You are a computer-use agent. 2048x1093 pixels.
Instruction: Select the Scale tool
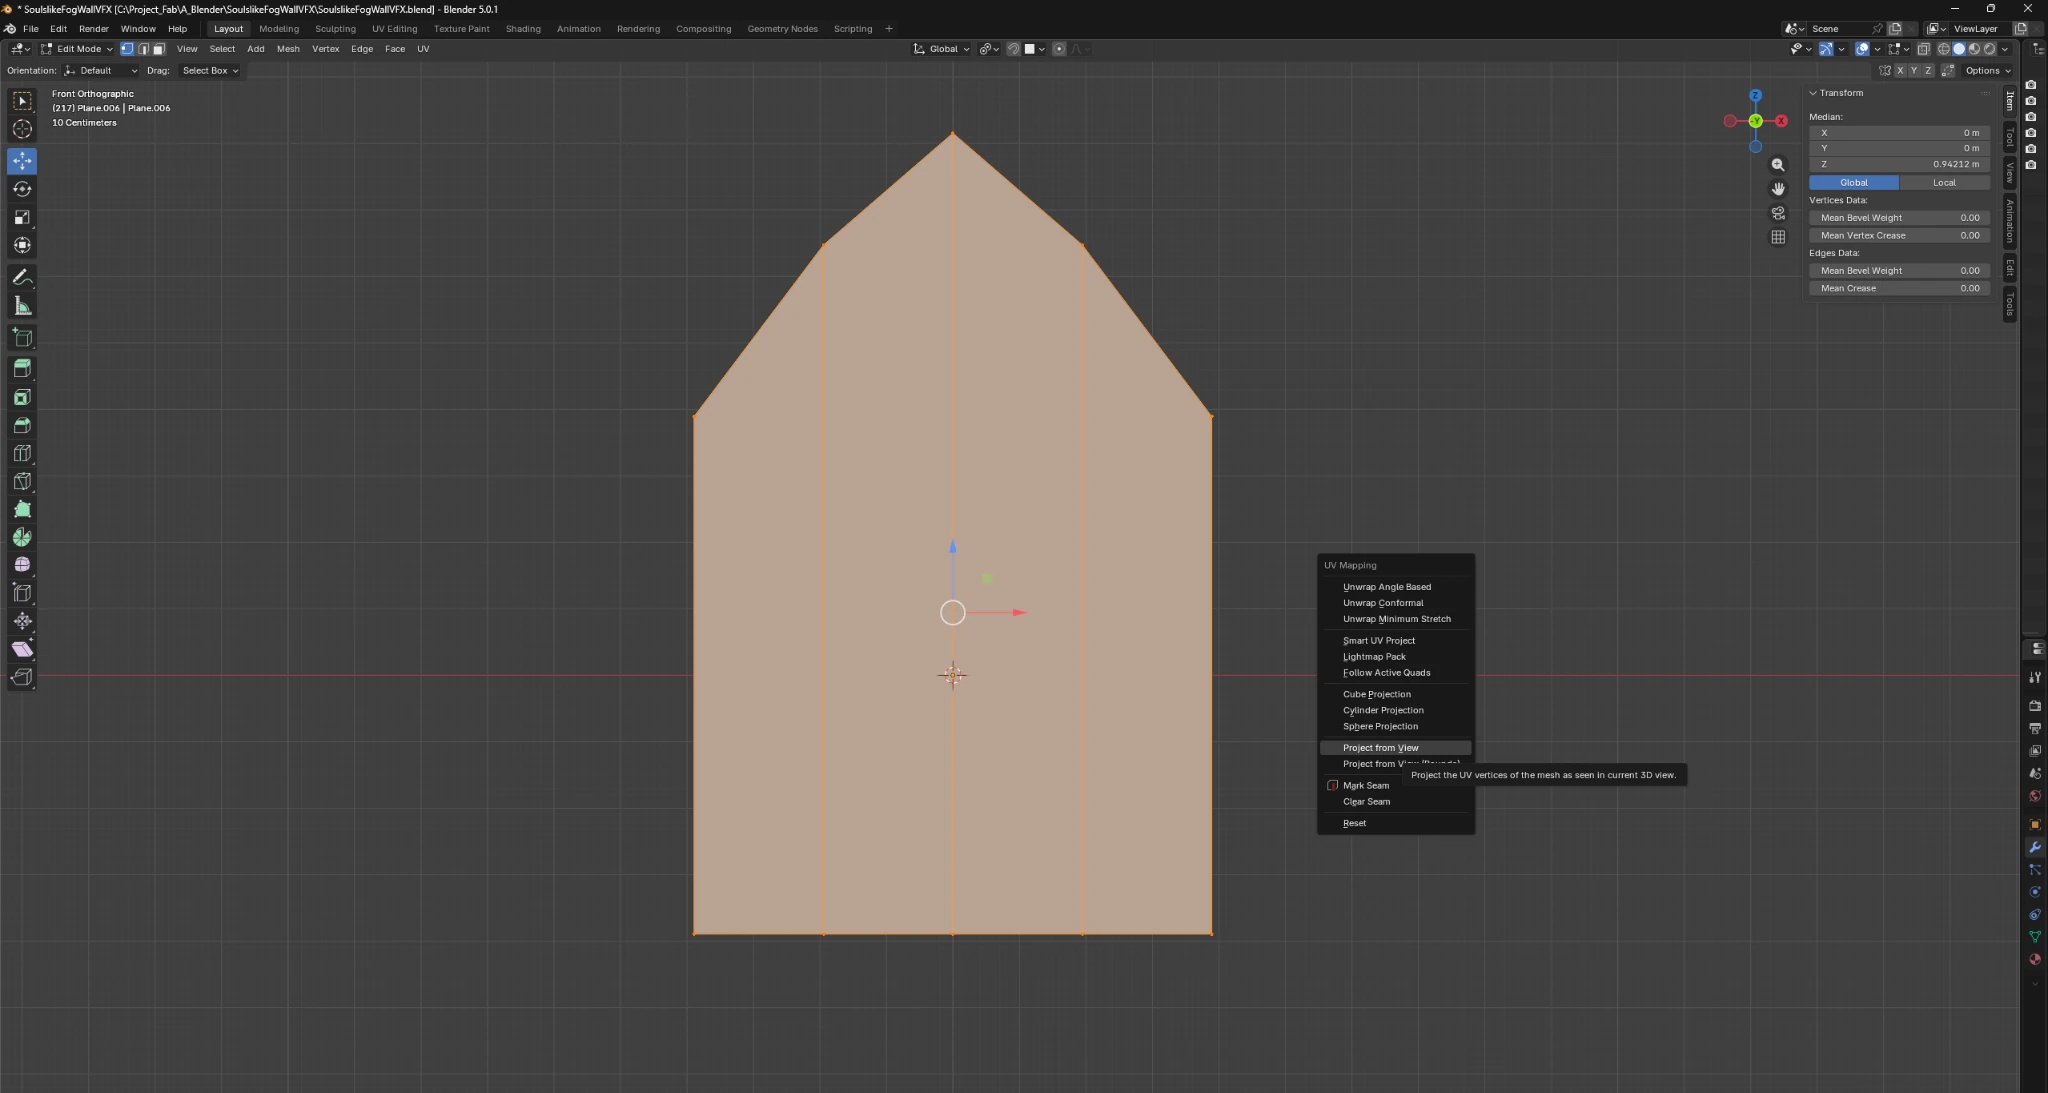22,217
